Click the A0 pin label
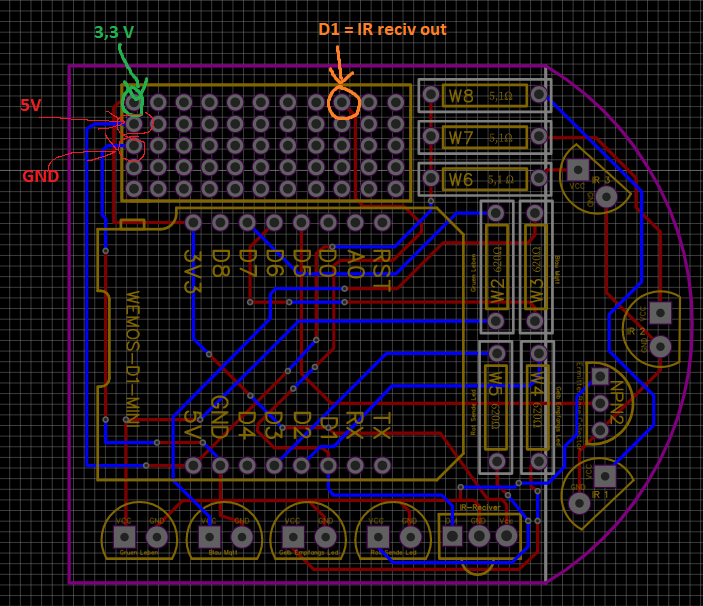 [355, 264]
